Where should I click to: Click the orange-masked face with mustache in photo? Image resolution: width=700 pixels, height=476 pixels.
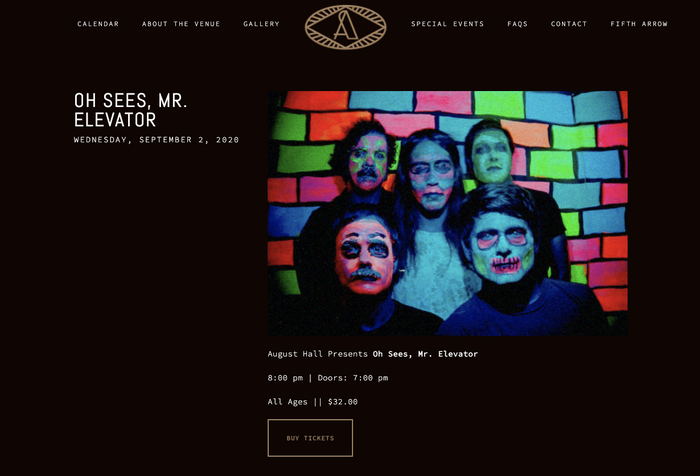pyautogui.click(x=365, y=255)
